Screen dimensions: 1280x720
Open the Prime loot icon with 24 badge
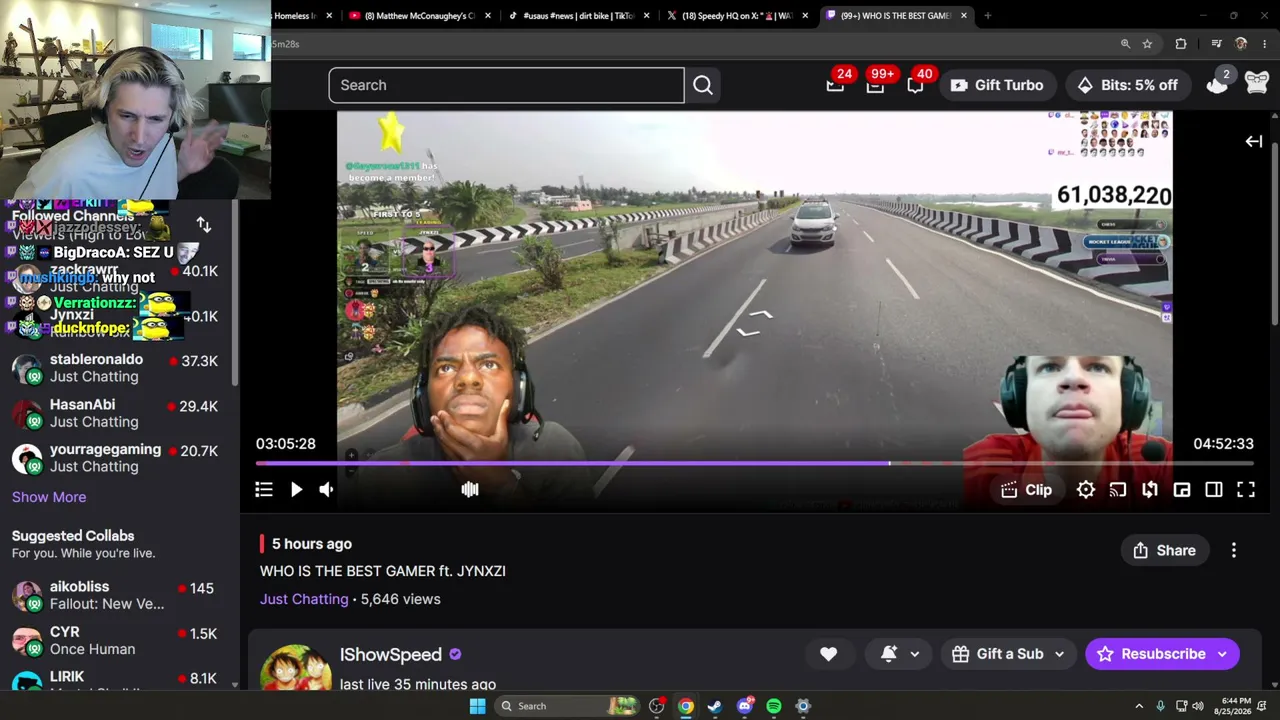click(x=836, y=85)
